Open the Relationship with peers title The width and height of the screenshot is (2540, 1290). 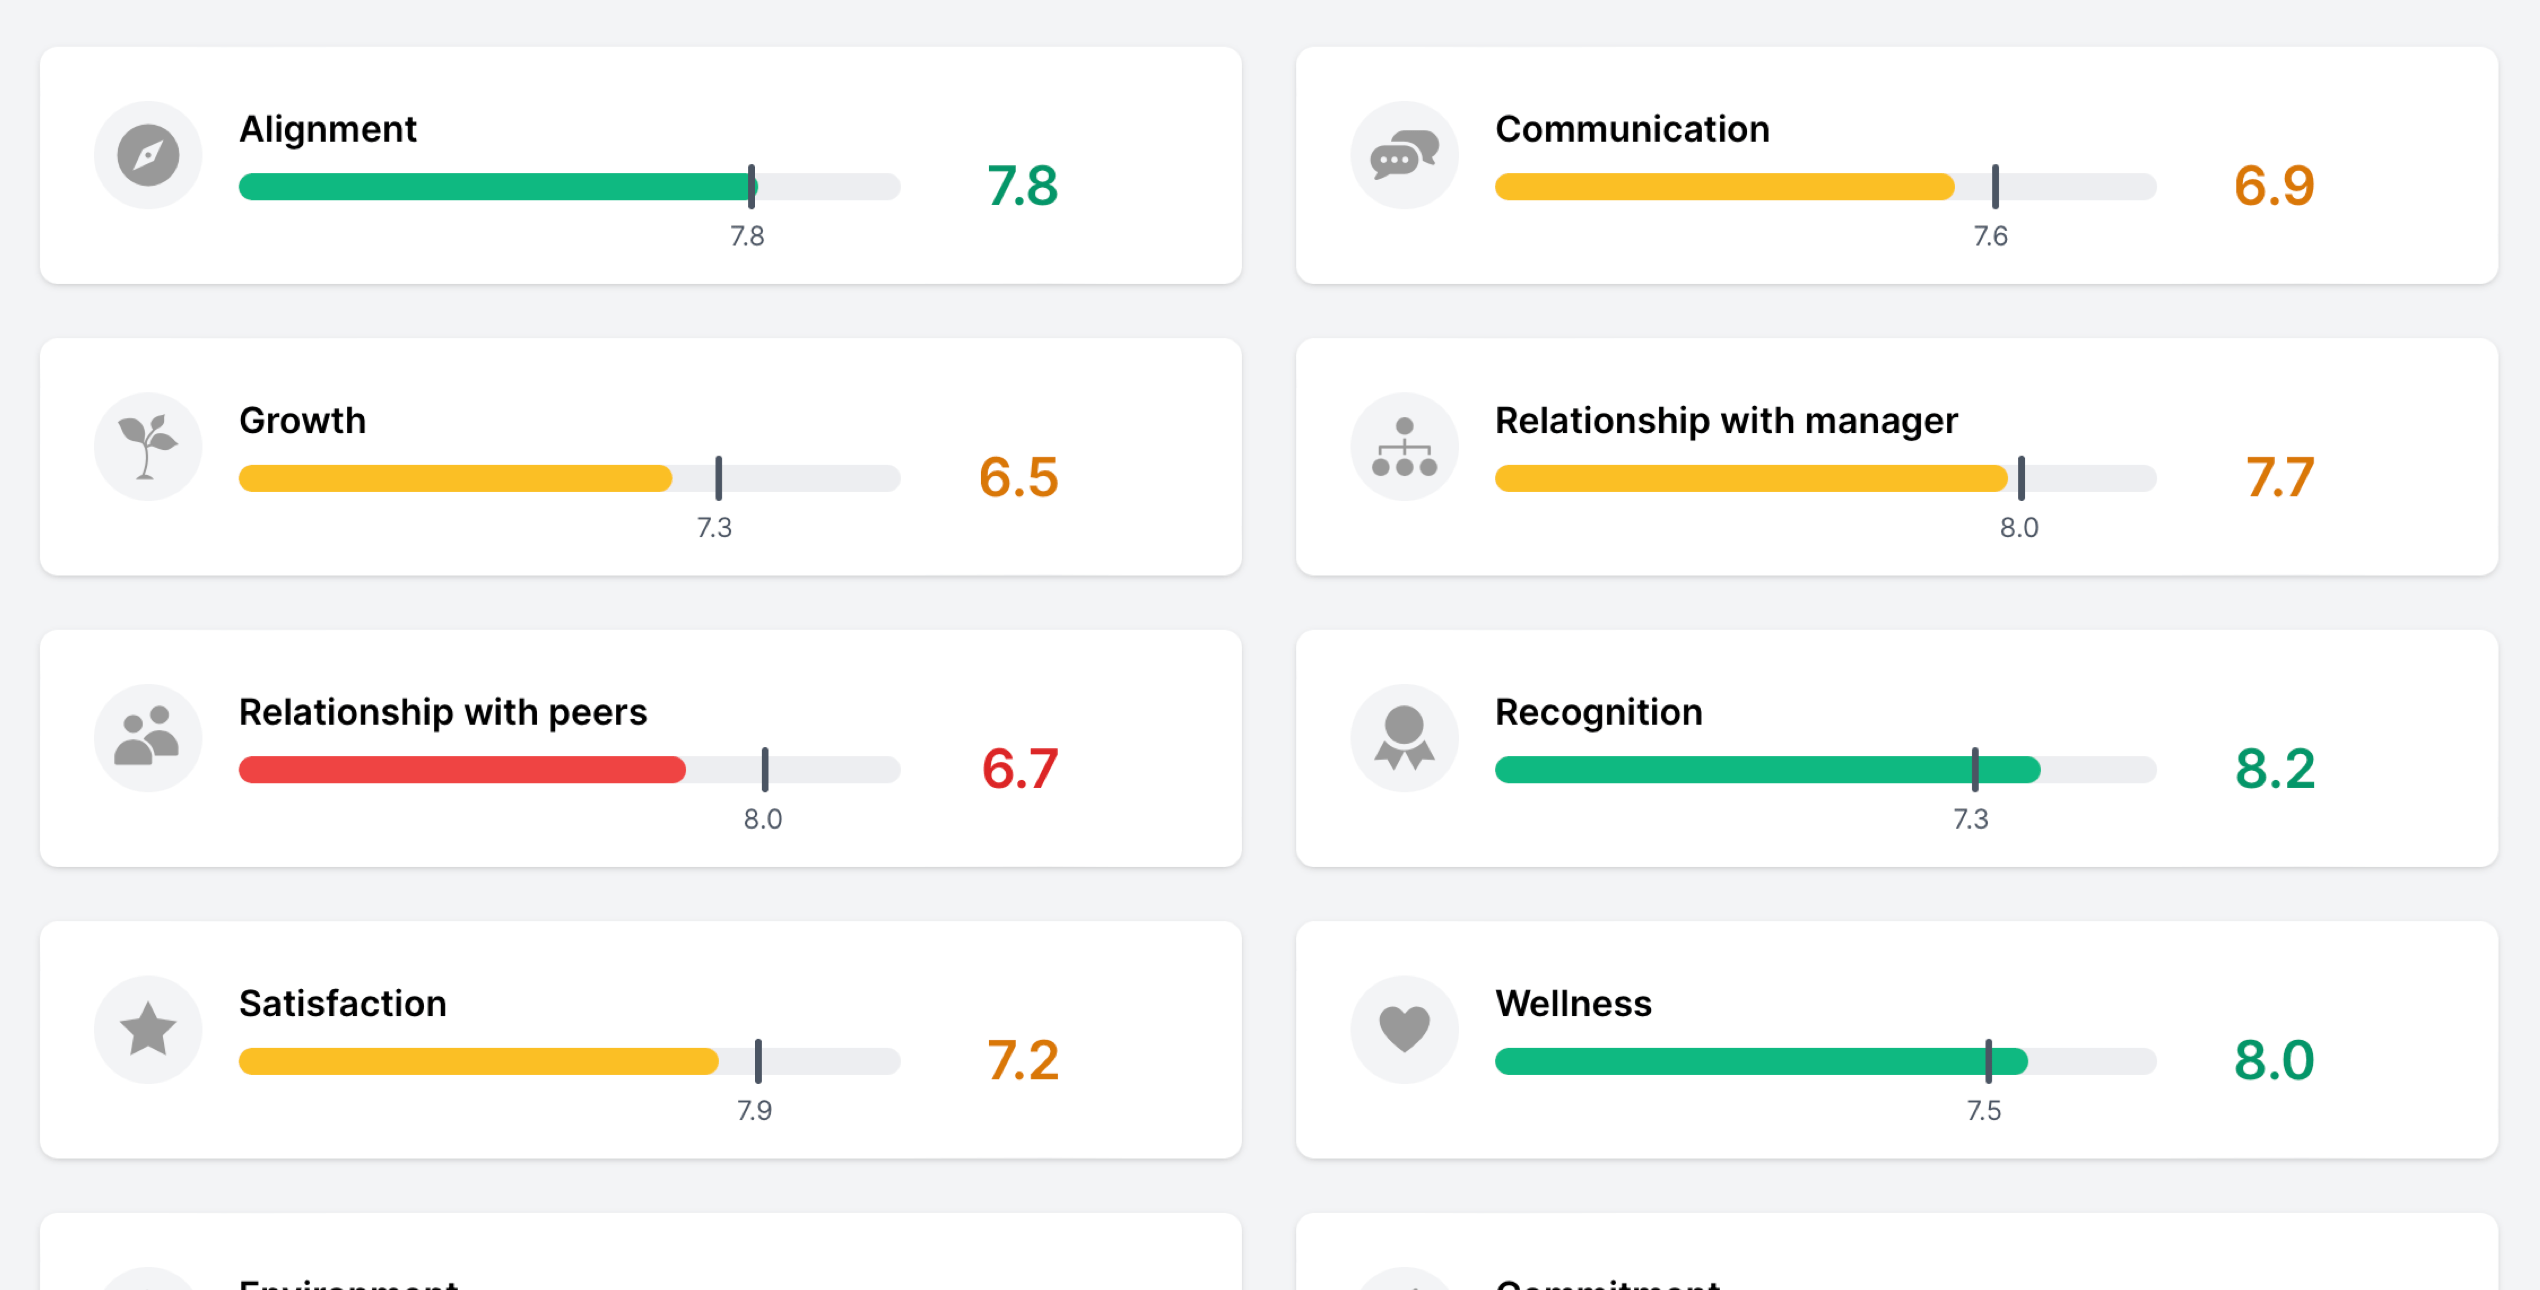click(442, 712)
